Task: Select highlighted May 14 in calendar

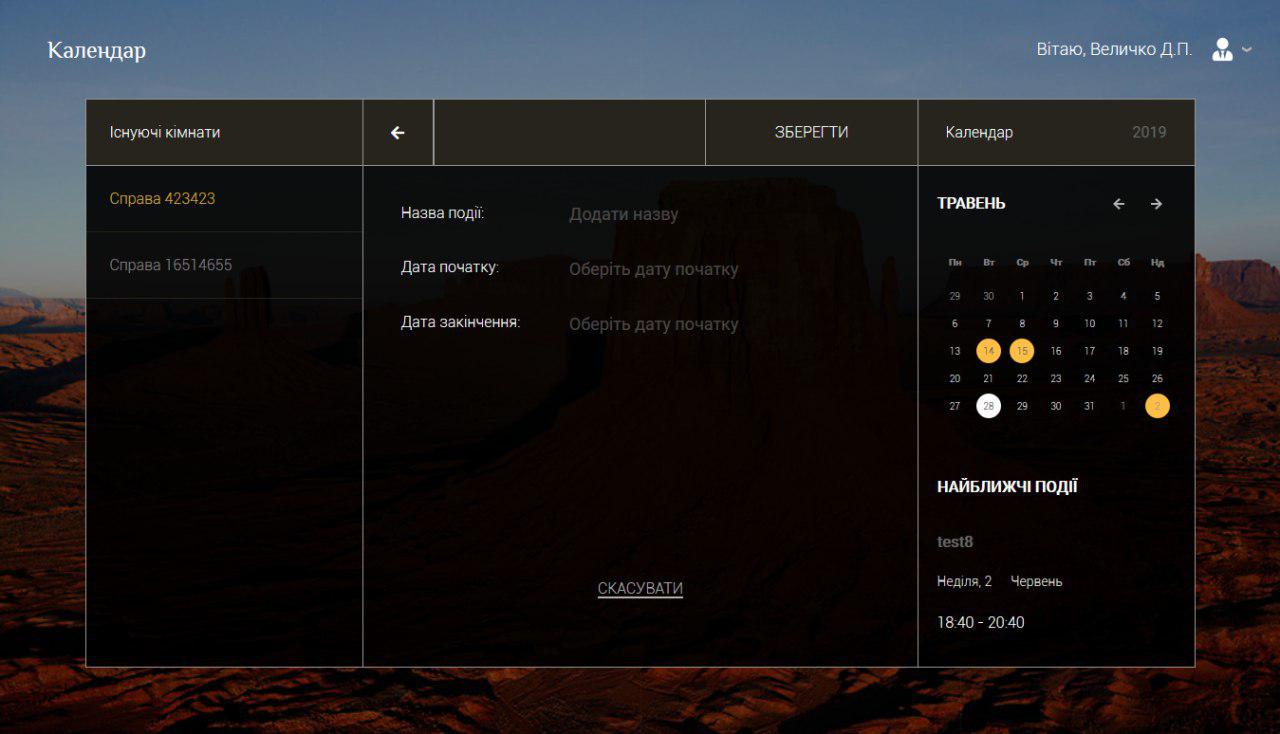Action: click(988, 351)
